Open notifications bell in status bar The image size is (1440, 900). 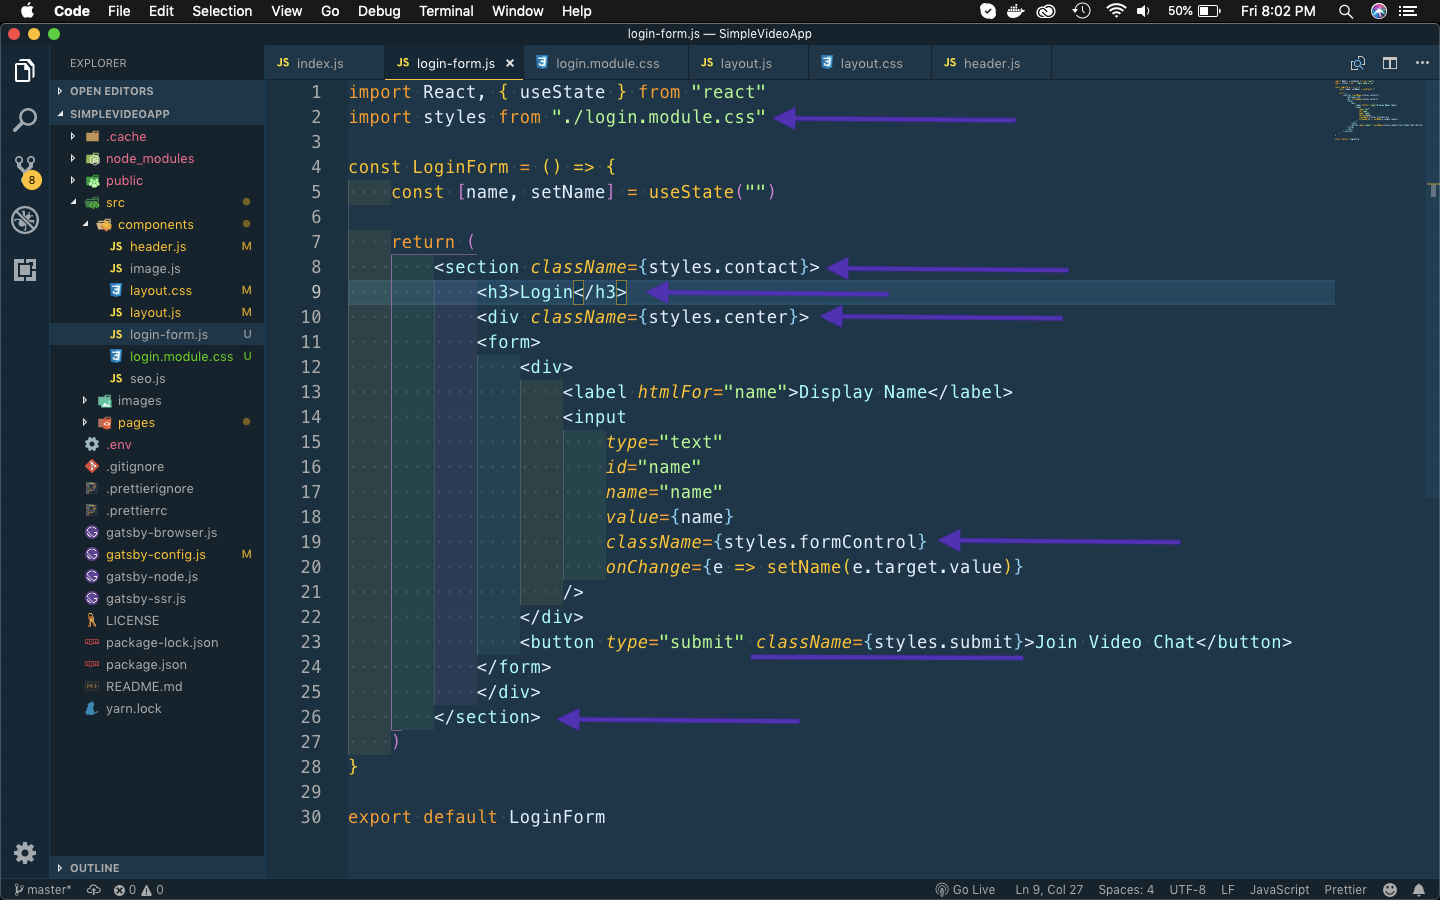[1419, 890]
